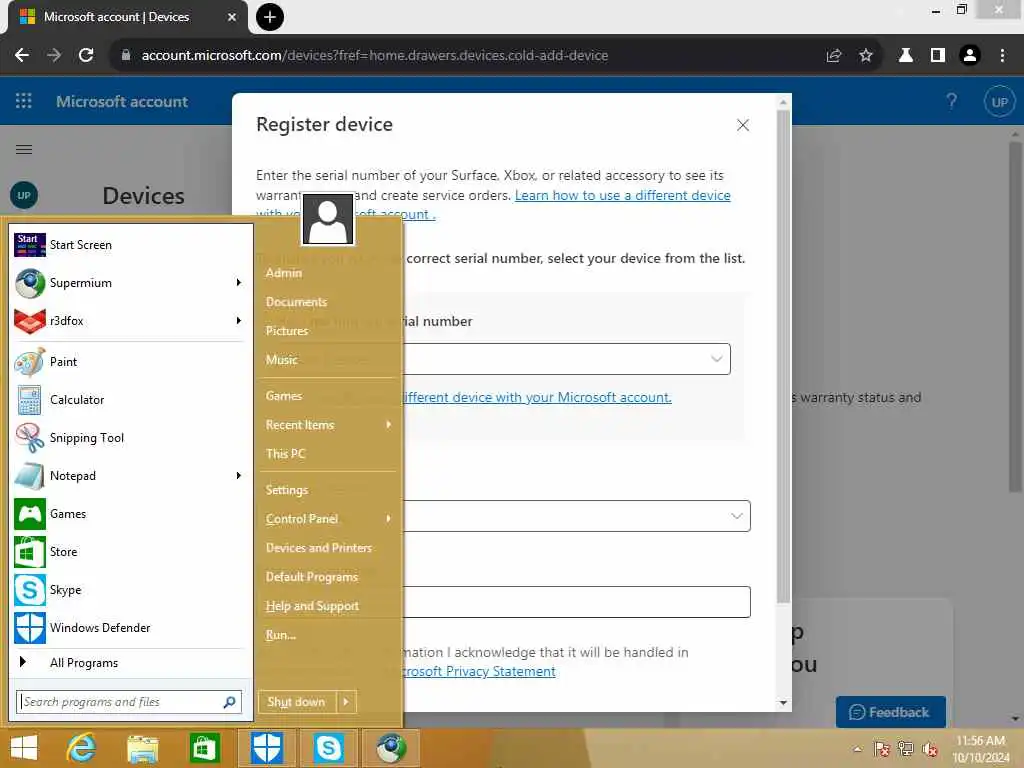
Task: Open Store app from taskbar
Action: [x=204, y=748]
